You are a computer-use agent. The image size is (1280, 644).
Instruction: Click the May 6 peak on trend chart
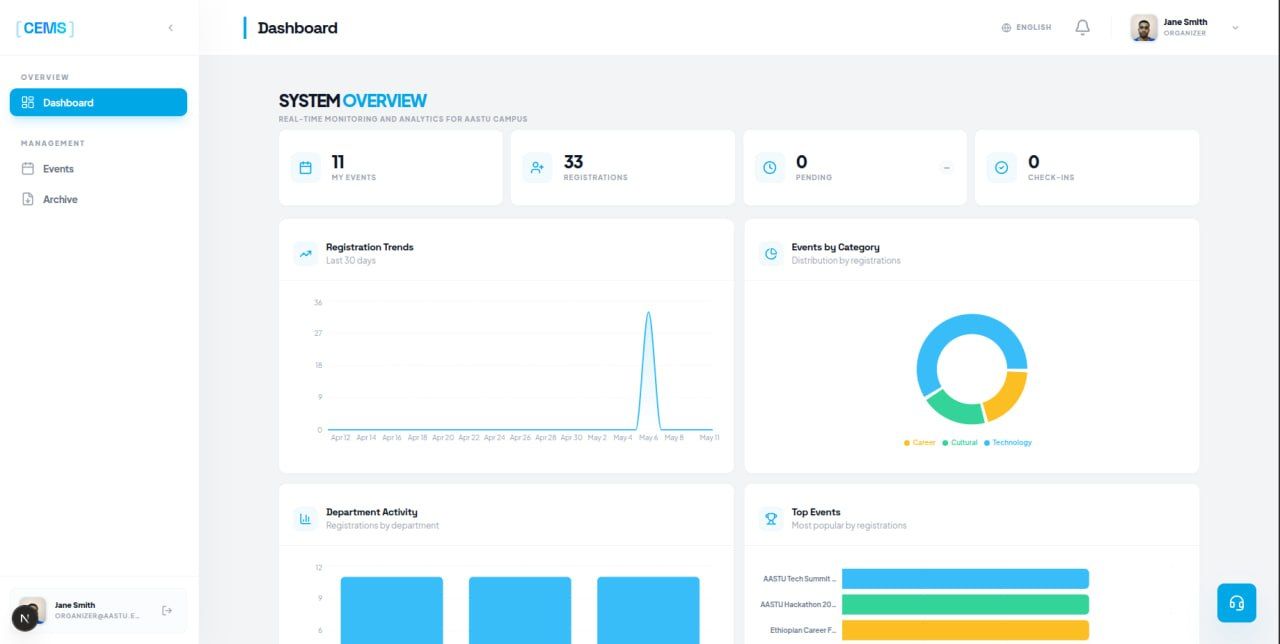click(649, 313)
